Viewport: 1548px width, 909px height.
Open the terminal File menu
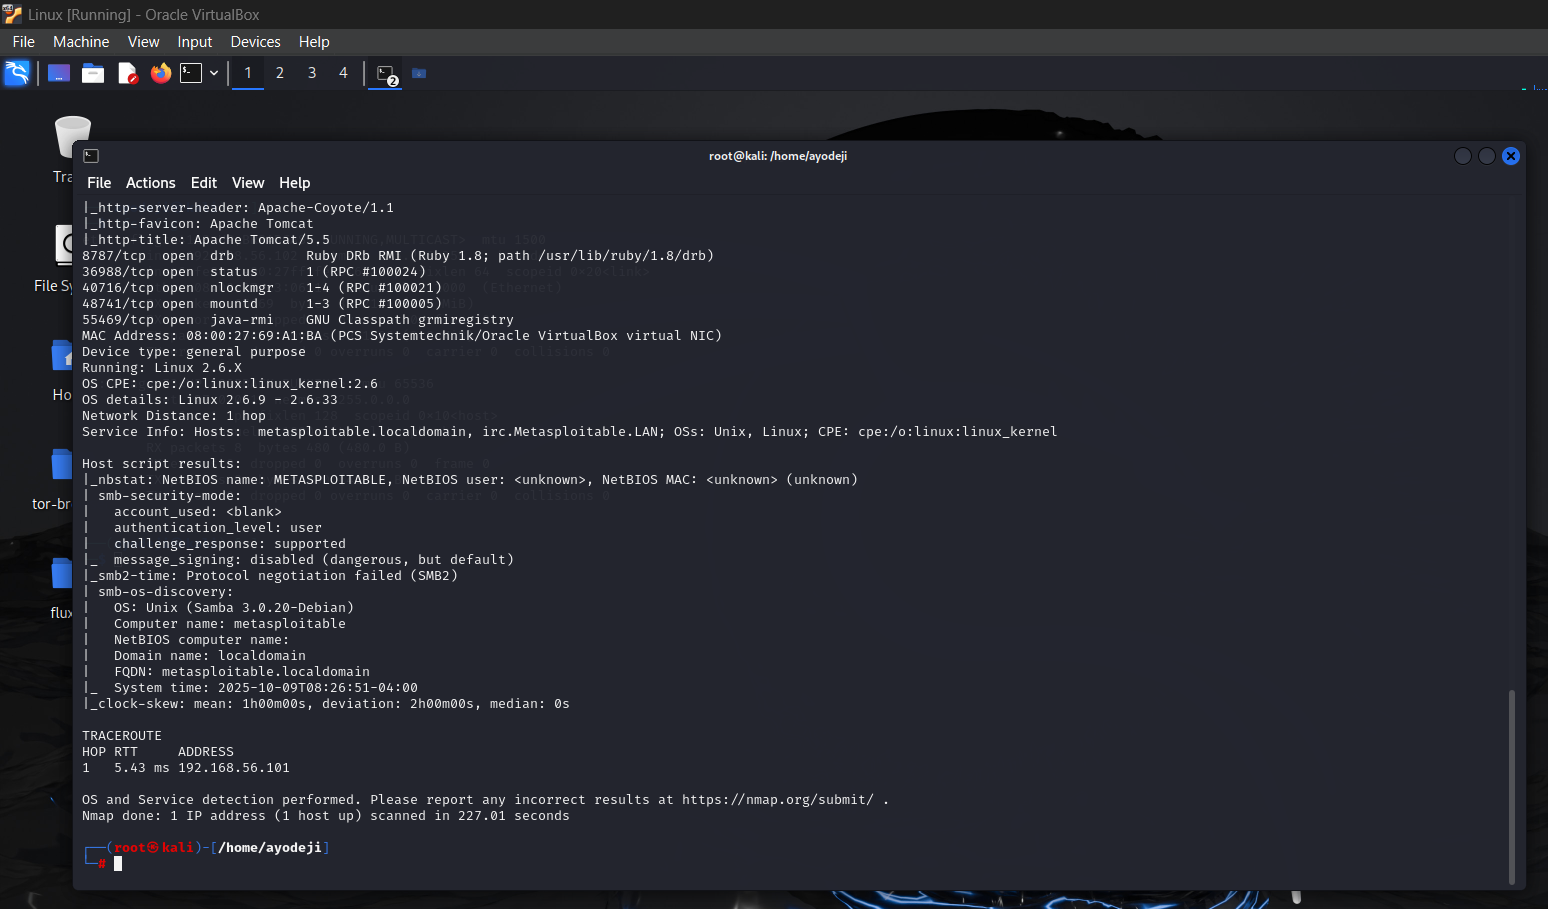coord(99,183)
